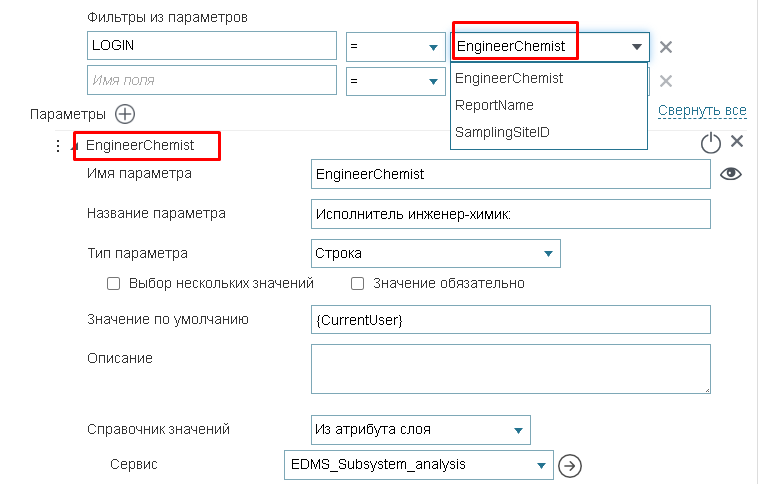
Task: Open the EDMS_Subsystem_analysis service dropdown
Action: click(x=418, y=464)
